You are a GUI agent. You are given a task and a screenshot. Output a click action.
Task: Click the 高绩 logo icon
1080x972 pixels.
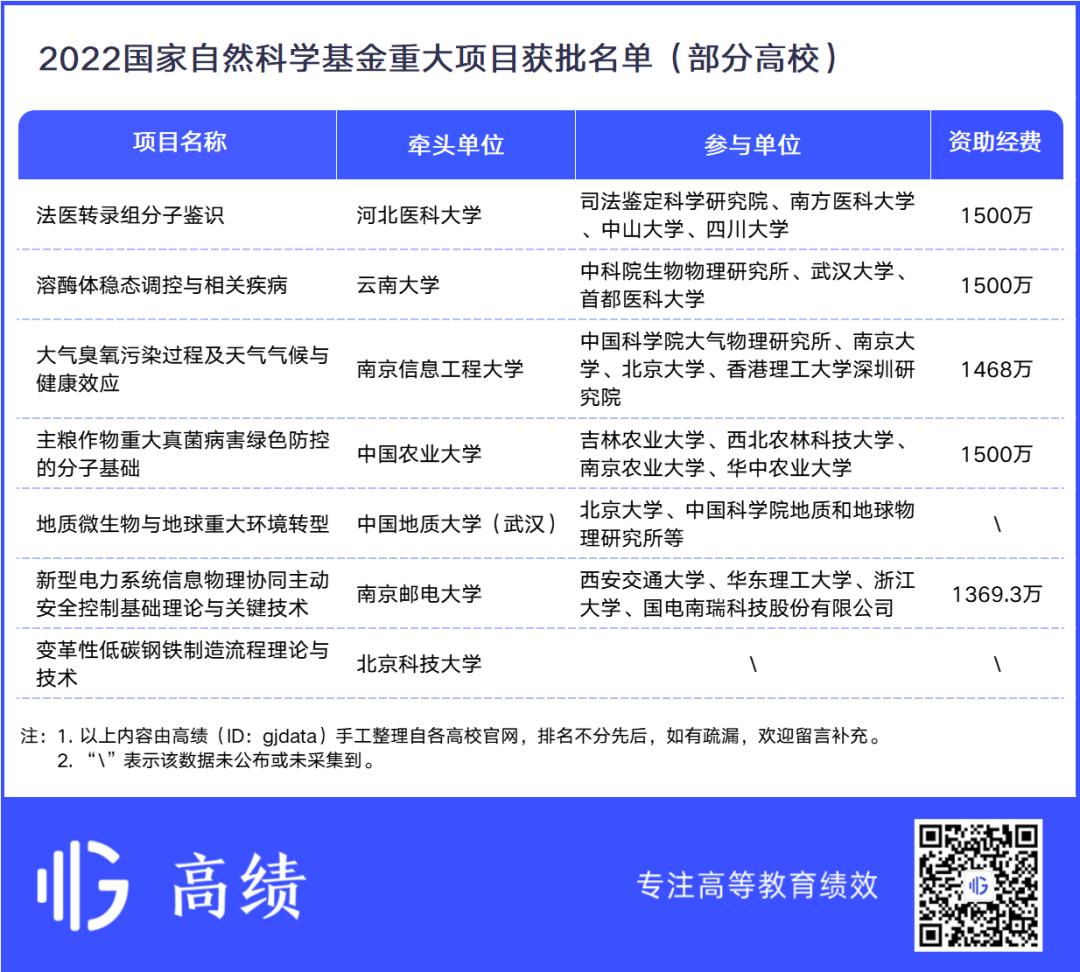[83, 885]
